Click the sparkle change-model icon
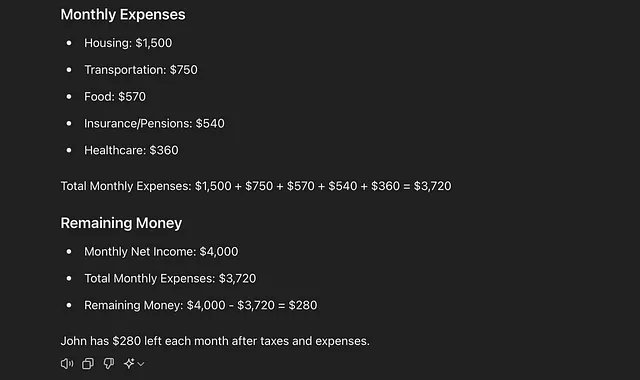 click(129, 363)
